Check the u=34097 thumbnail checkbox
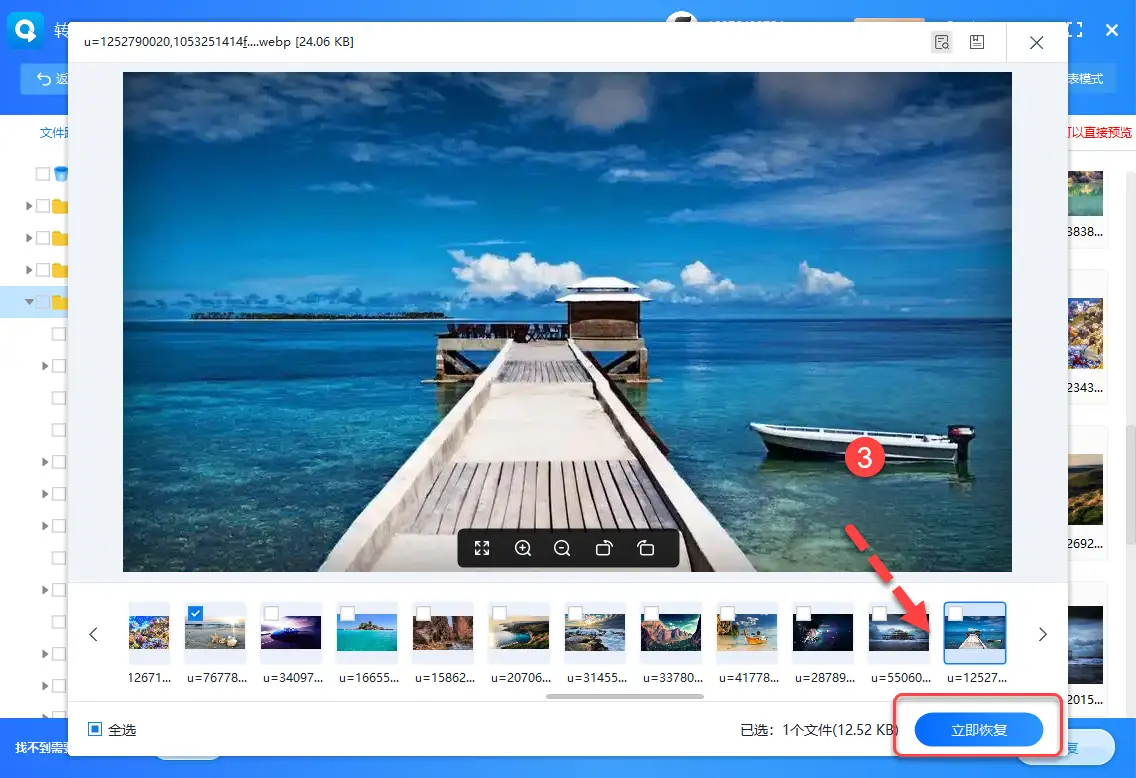The height and width of the screenshot is (778, 1136). click(271, 613)
